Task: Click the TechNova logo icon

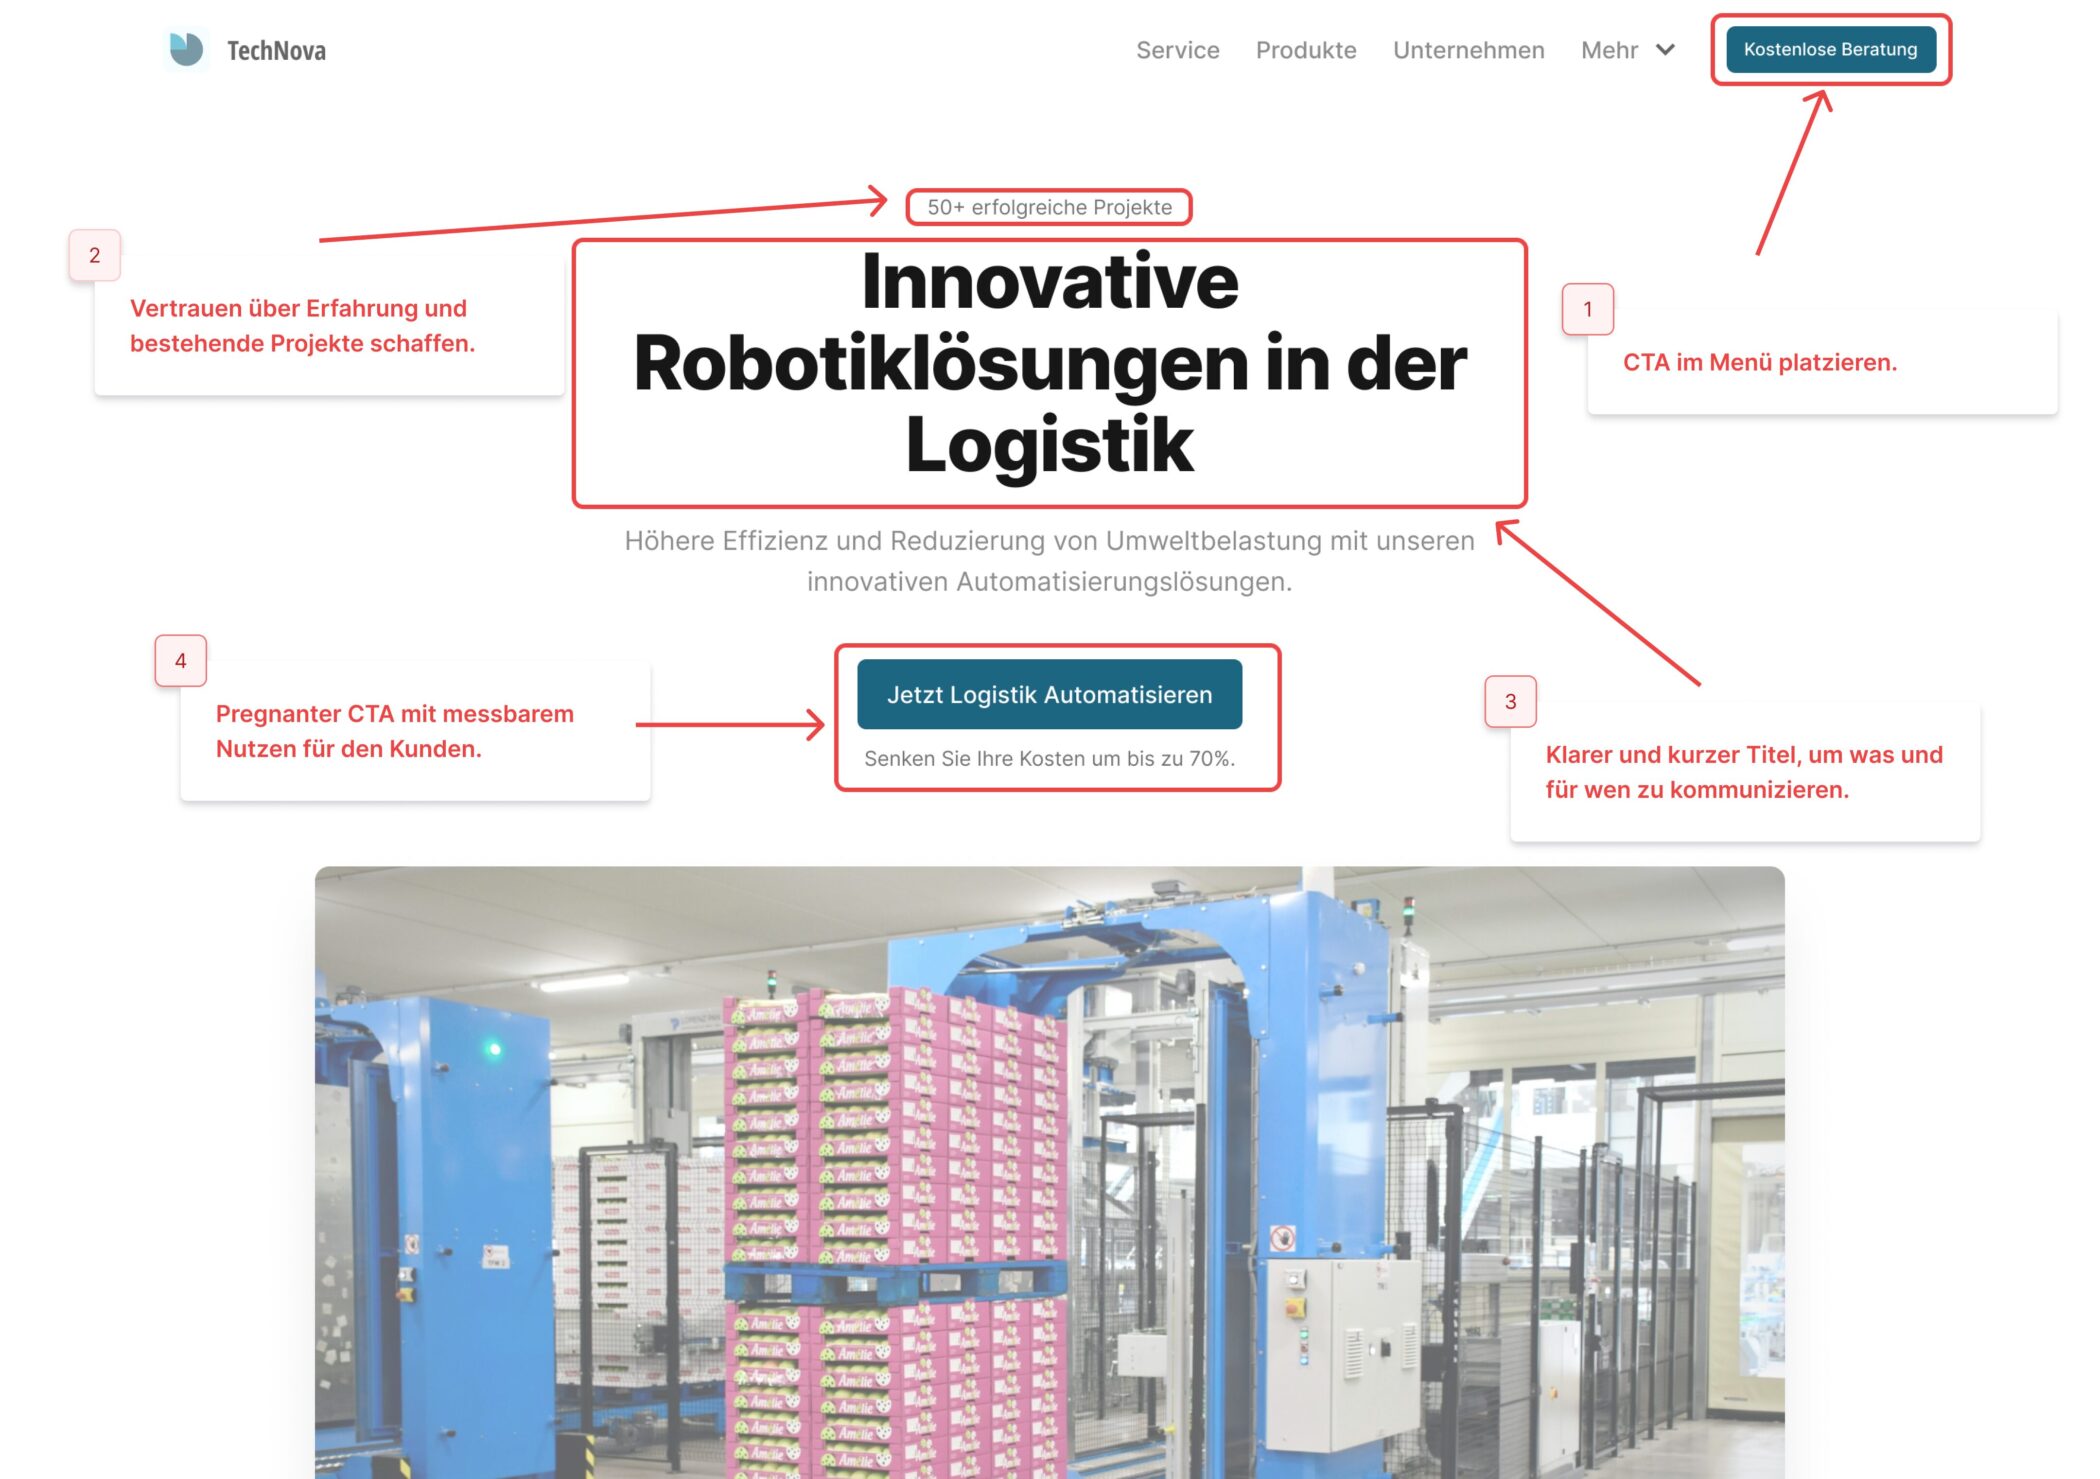Action: pos(181,48)
